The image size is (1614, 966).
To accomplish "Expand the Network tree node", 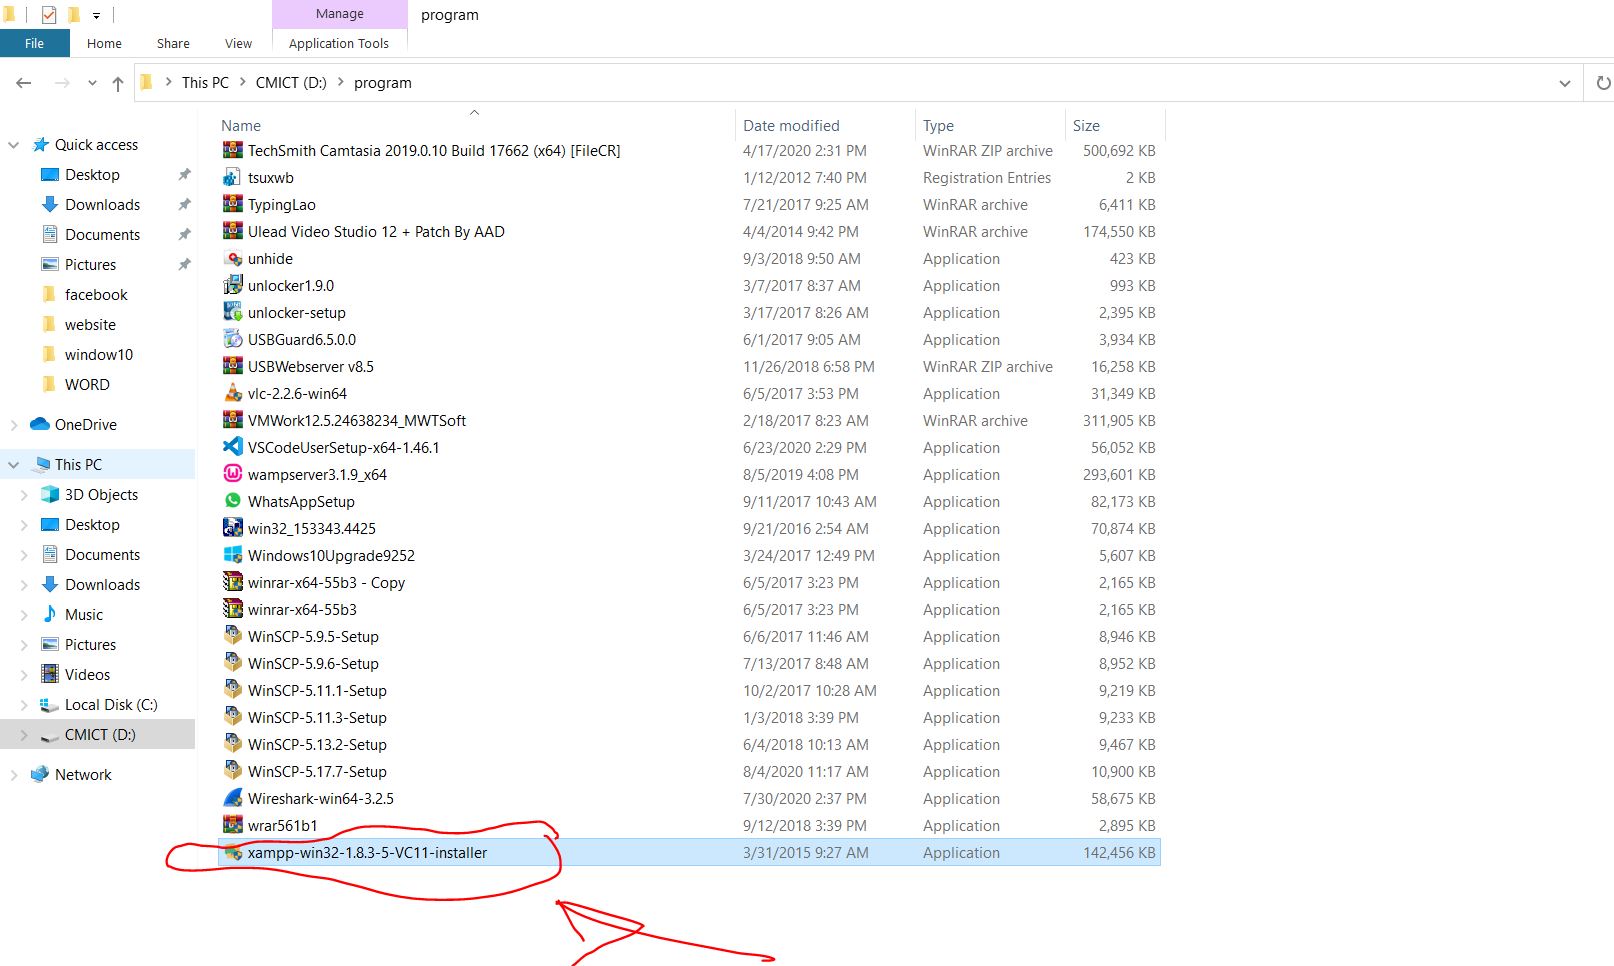I will click(x=14, y=775).
